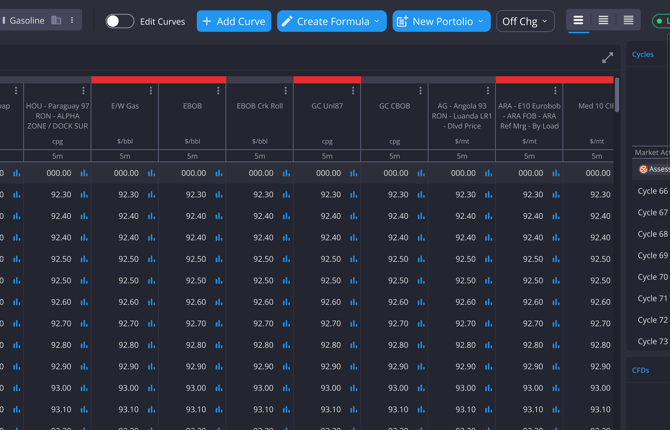The width and height of the screenshot is (670, 430).
Task: Open the Gasoline tab options menu
Action: pyautogui.click(x=72, y=20)
